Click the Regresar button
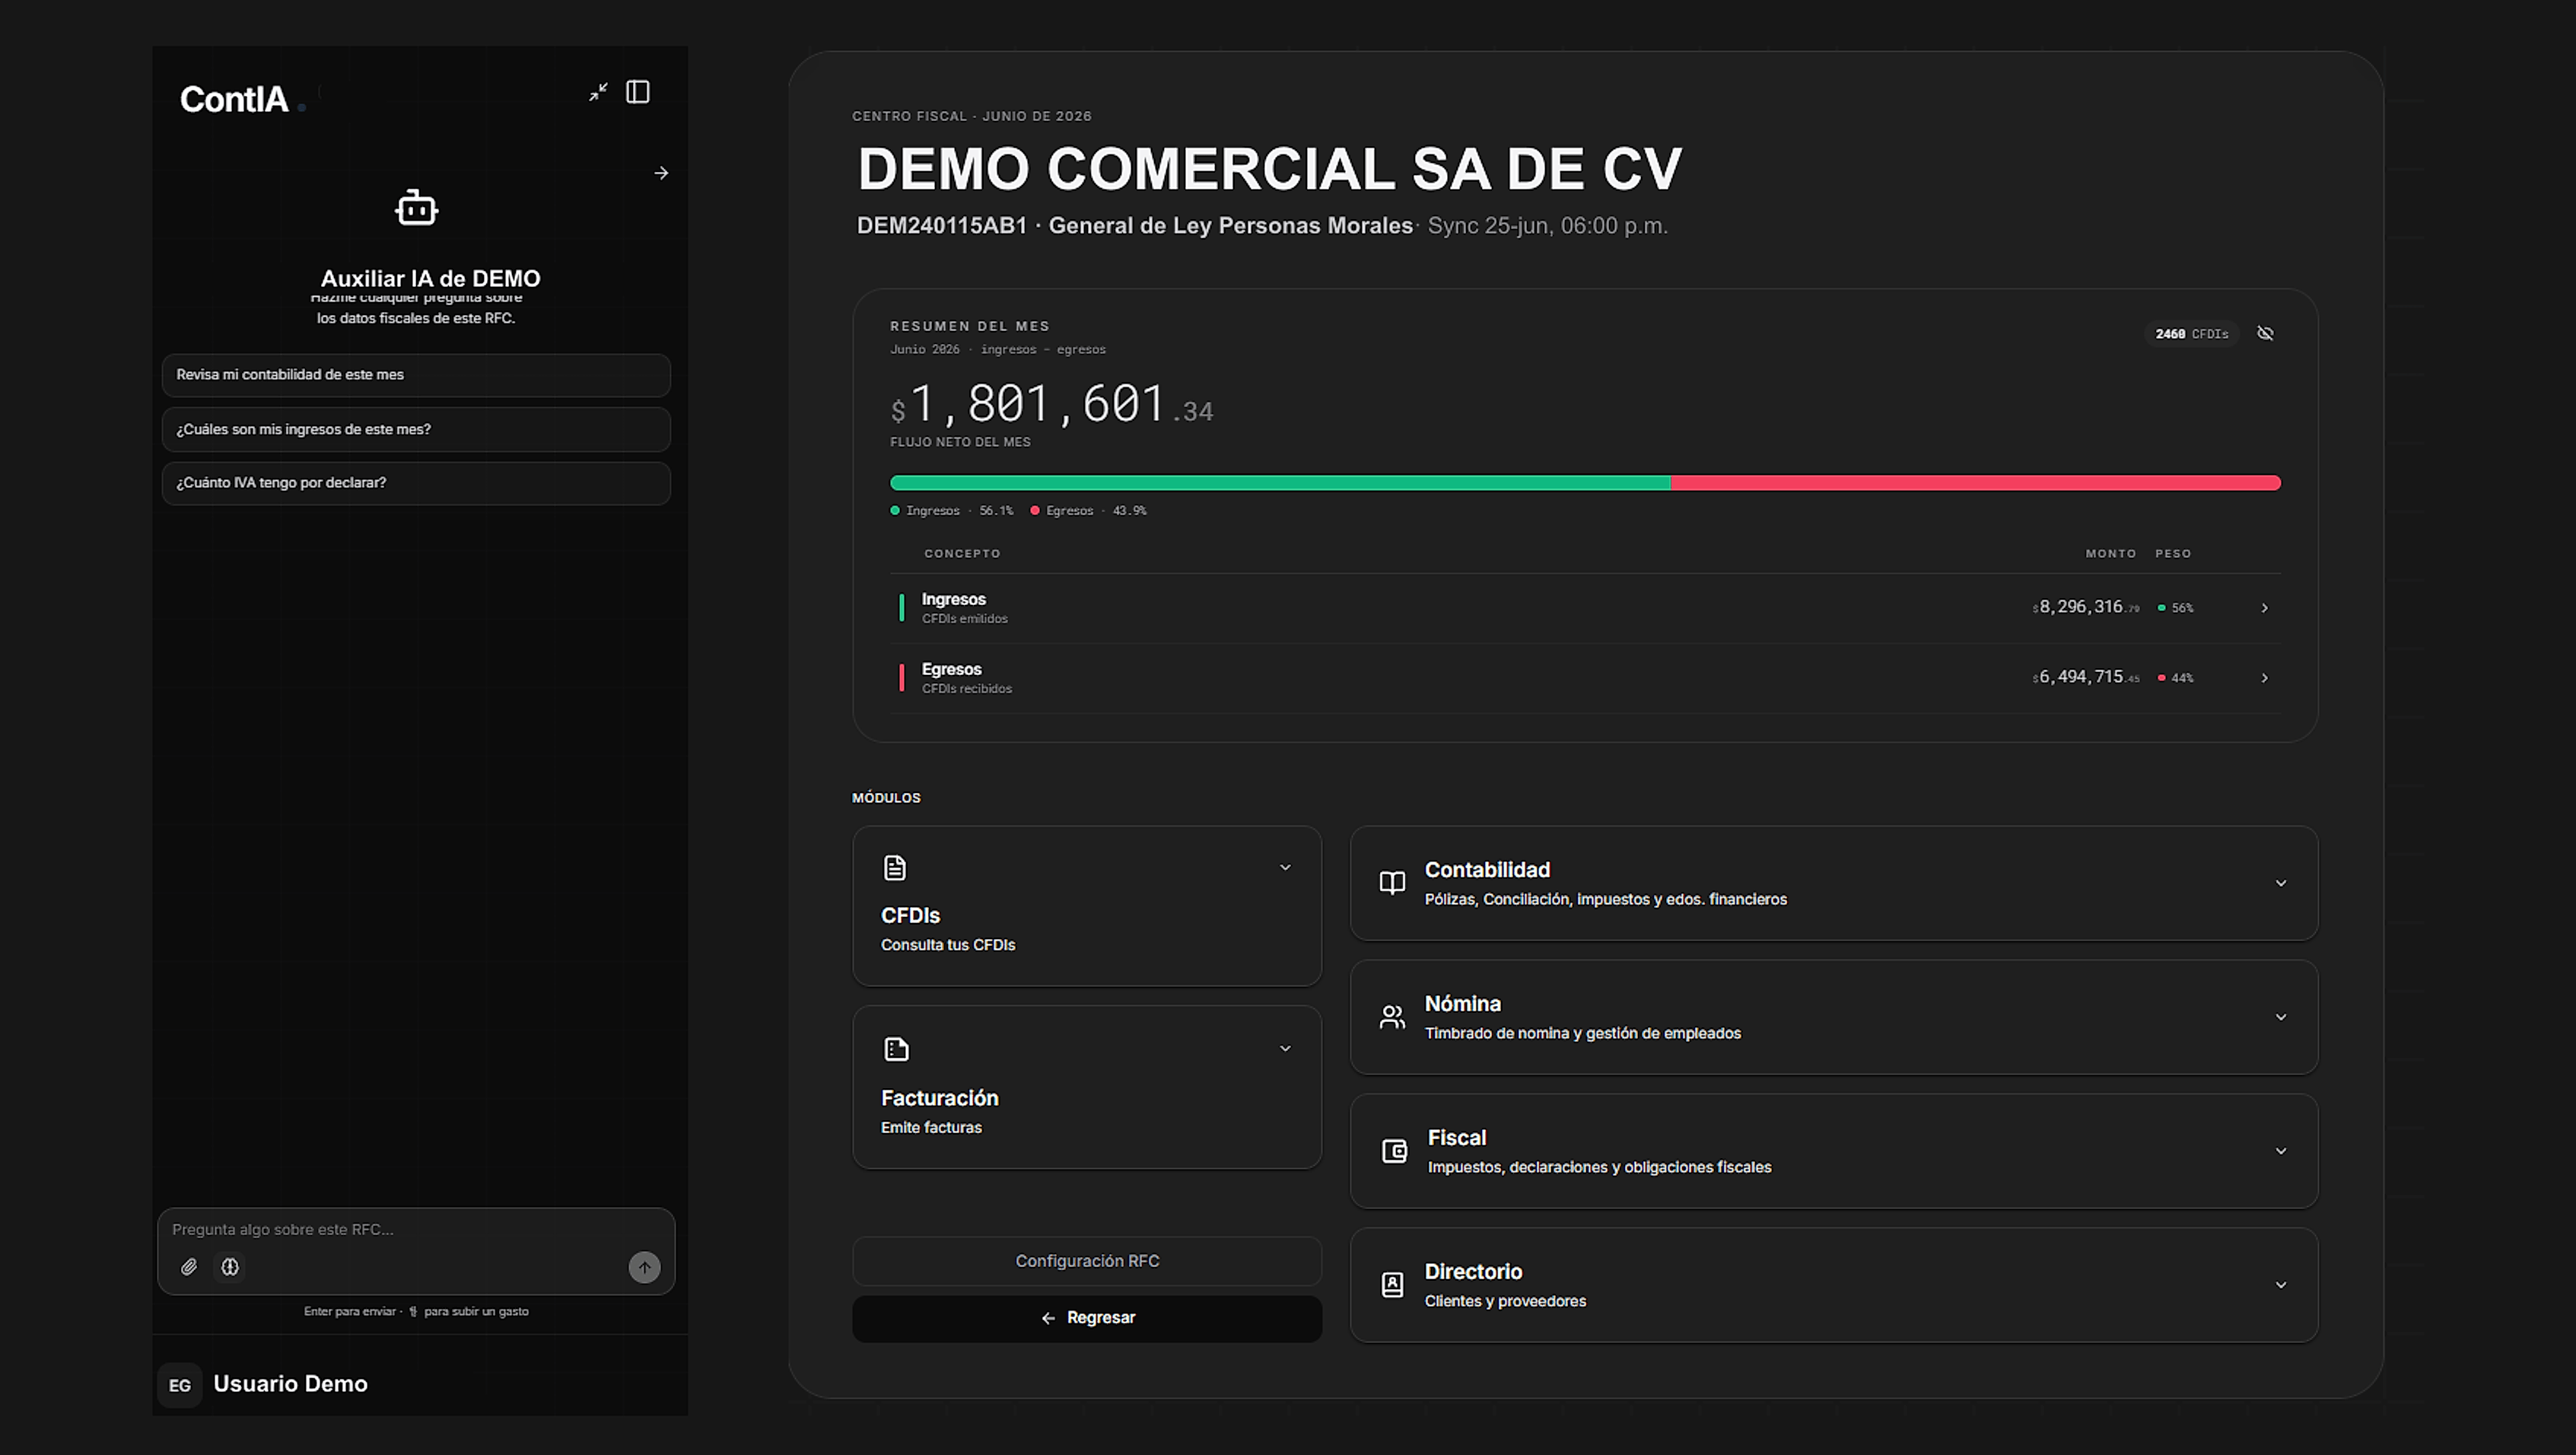Screen dimensions: 2576x1455 click(1087, 1318)
